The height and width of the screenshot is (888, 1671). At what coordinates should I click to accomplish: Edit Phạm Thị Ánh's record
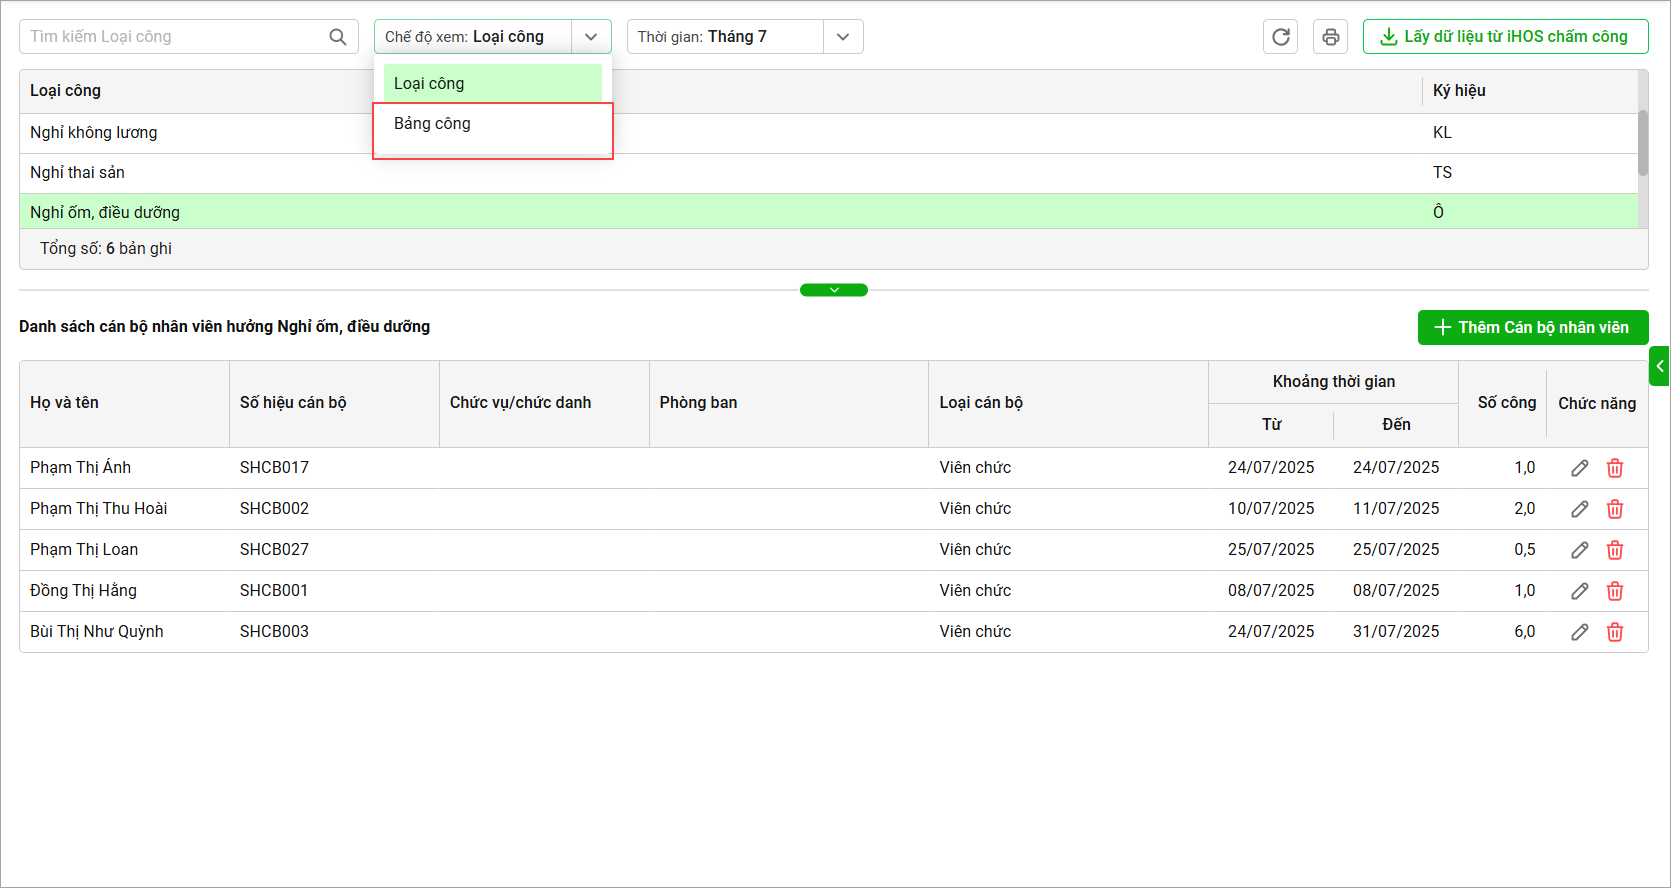[x=1579, y=468]
